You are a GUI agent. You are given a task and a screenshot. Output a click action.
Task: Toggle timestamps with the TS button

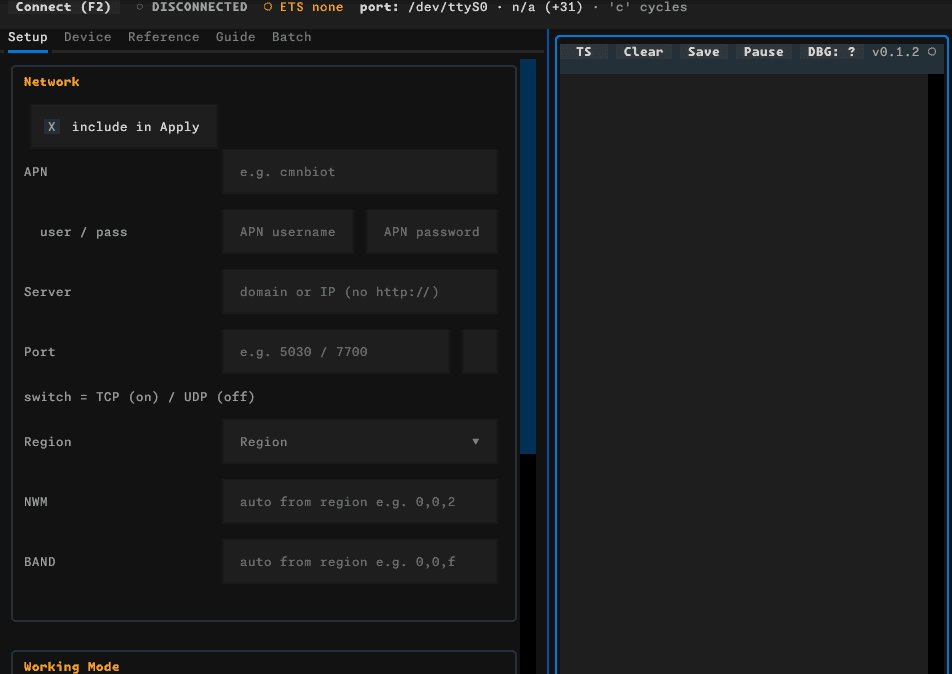point(583,52)
